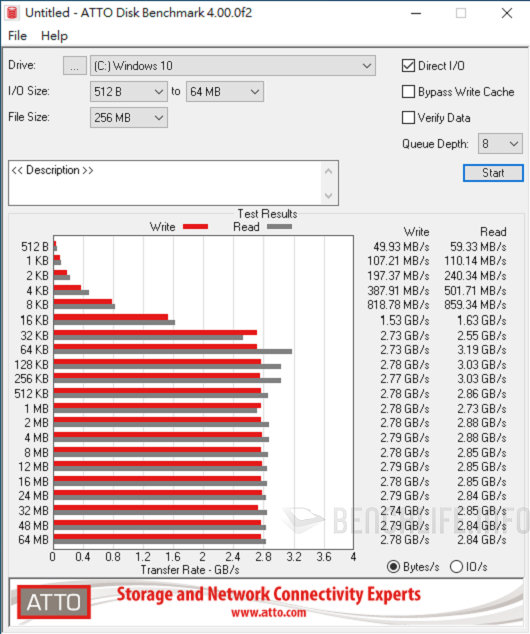530x634 pixels.
Task: Click the 4 KB read result 501.71 MB/s
Action: [x=475, y=291]
